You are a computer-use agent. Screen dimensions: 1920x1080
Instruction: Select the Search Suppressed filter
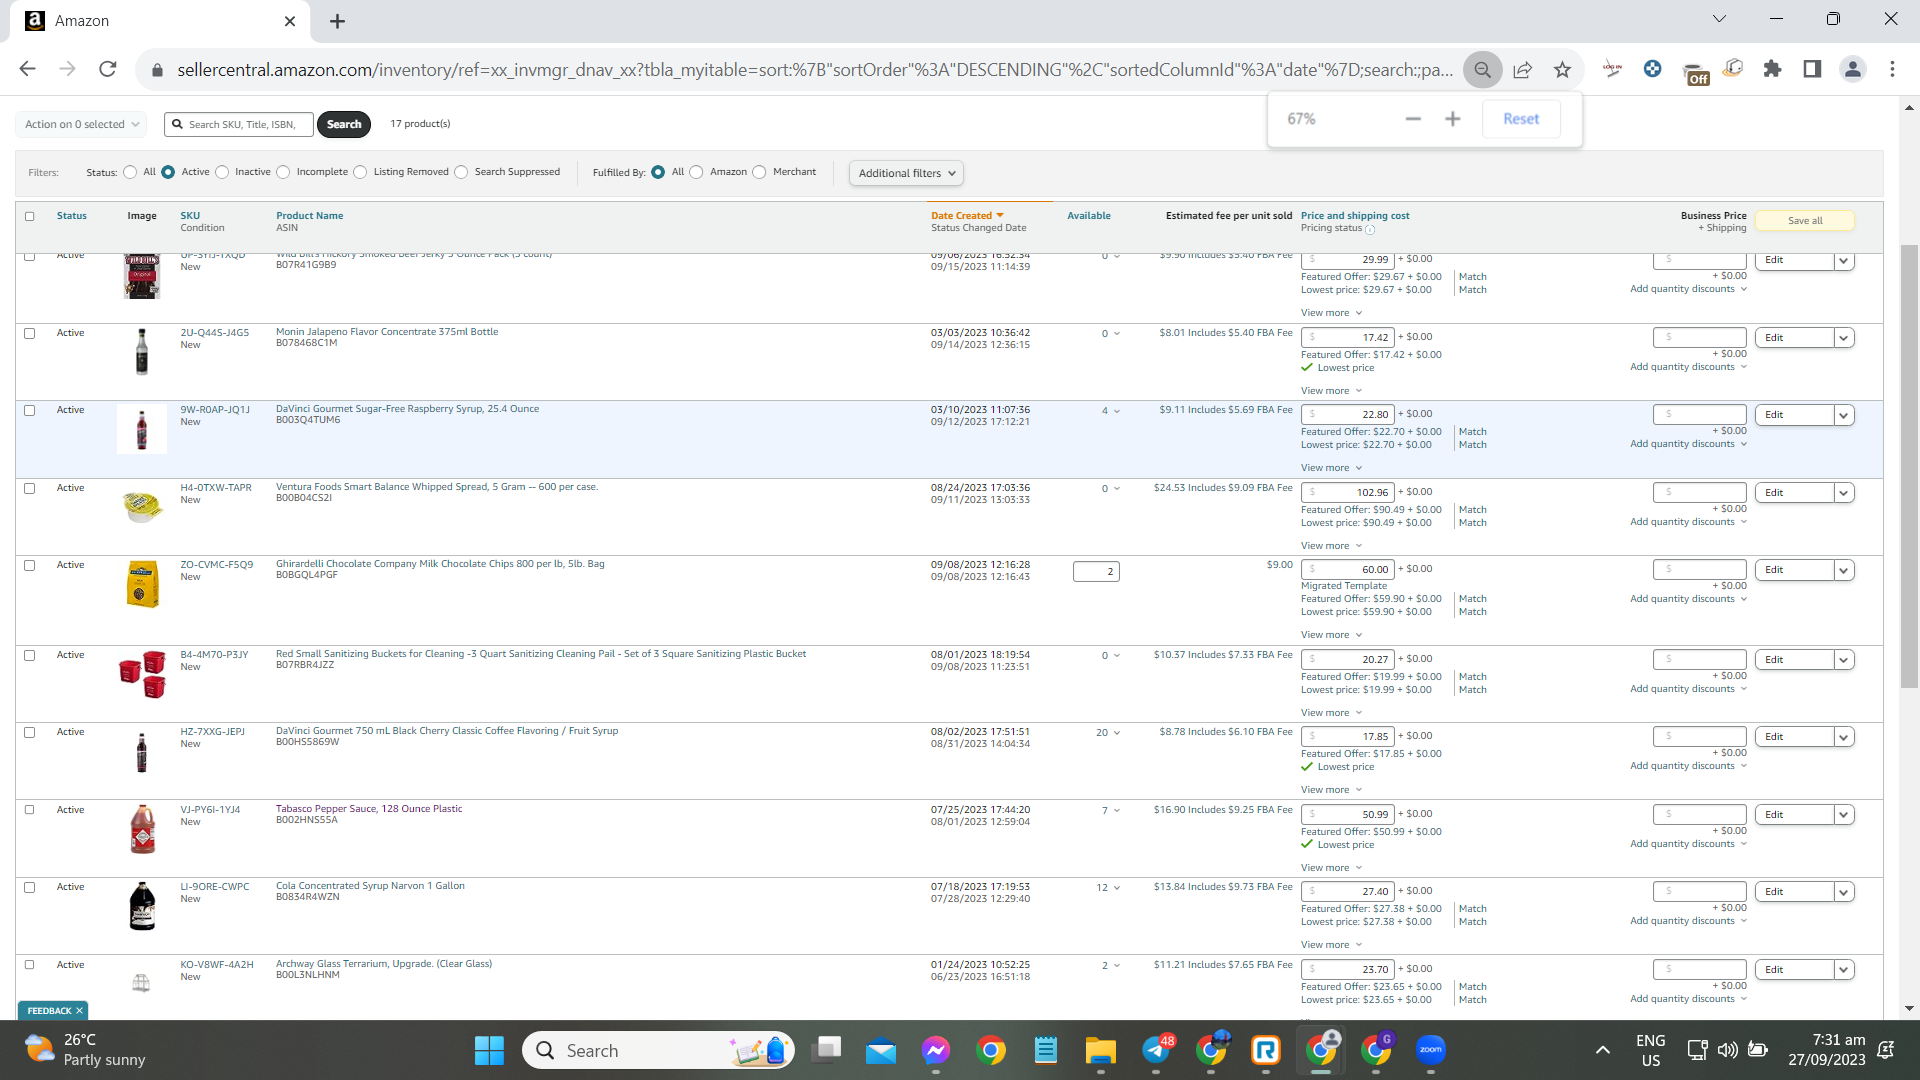tap(461, 172)
